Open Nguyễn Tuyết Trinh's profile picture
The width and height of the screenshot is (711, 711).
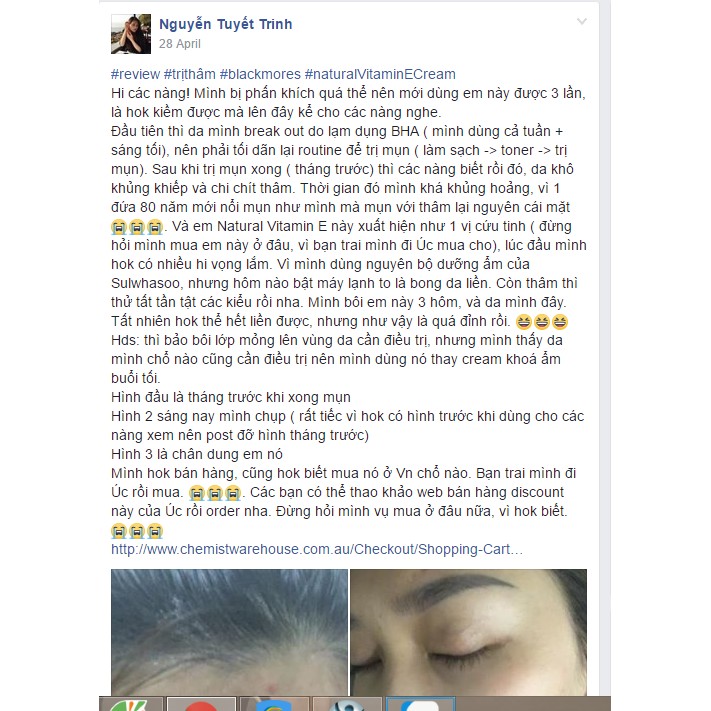pos(131,34)
